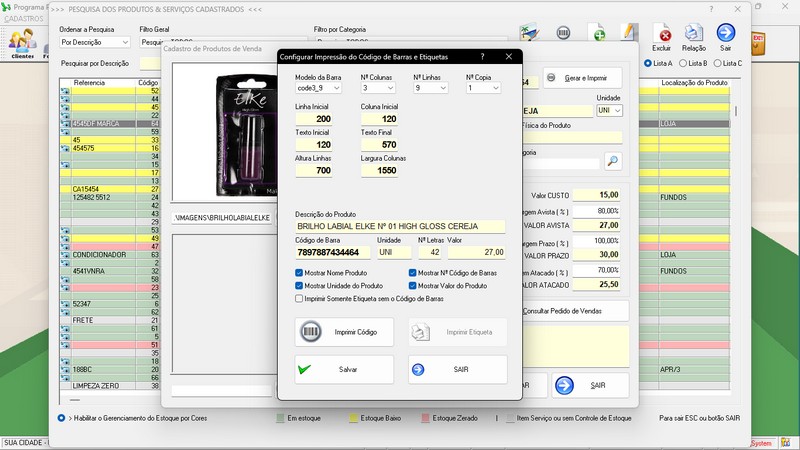Viewport: 800px width, 450px height.
Task: Click the Imprimir Código barcode button
Action: [x=344, y=331]
